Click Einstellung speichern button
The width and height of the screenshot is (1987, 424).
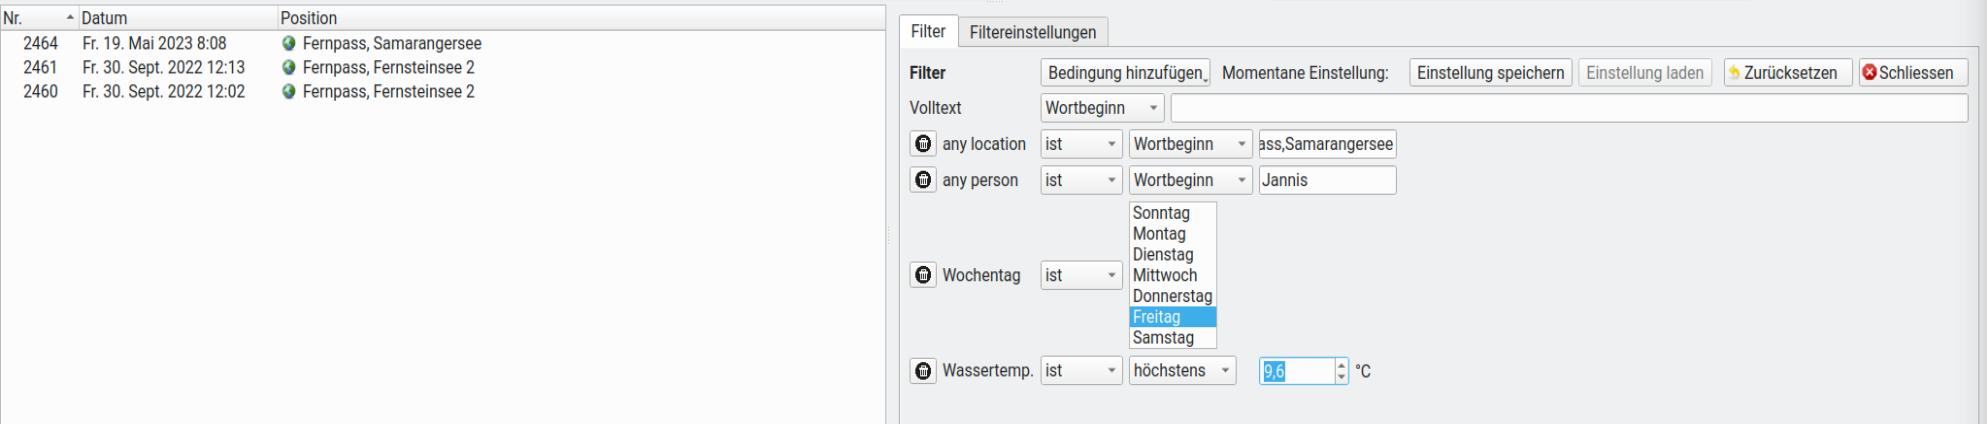[x=1490, y=73]
